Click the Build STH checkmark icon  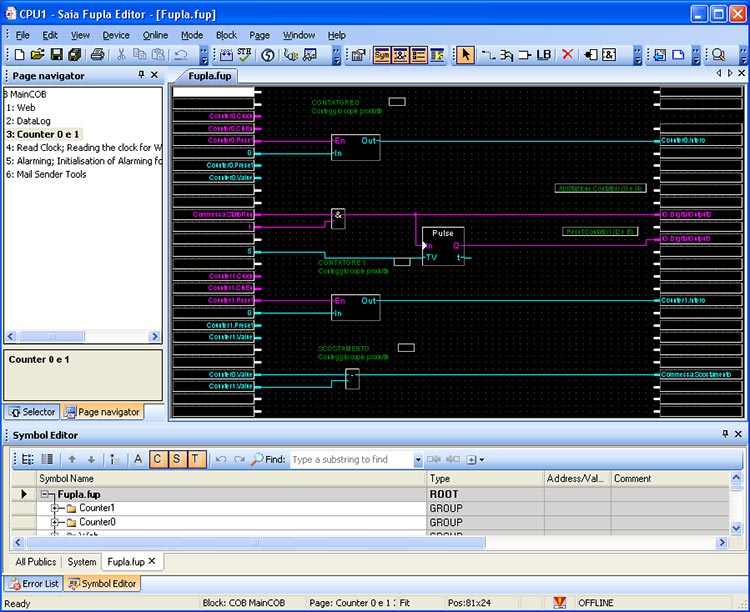tap(244, 55)
